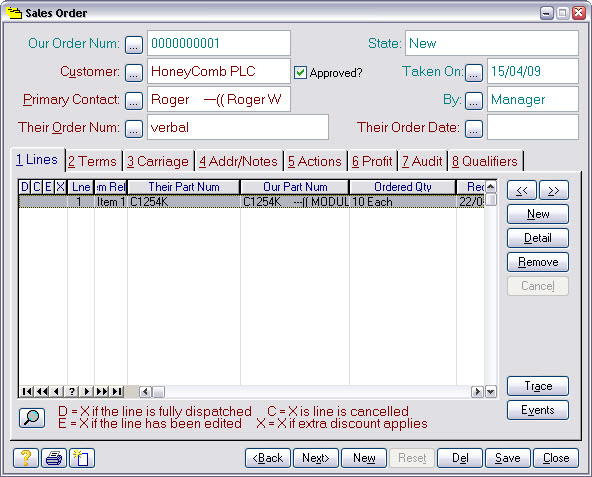Click the New button in the bottom bar

[x=364, y=458]
